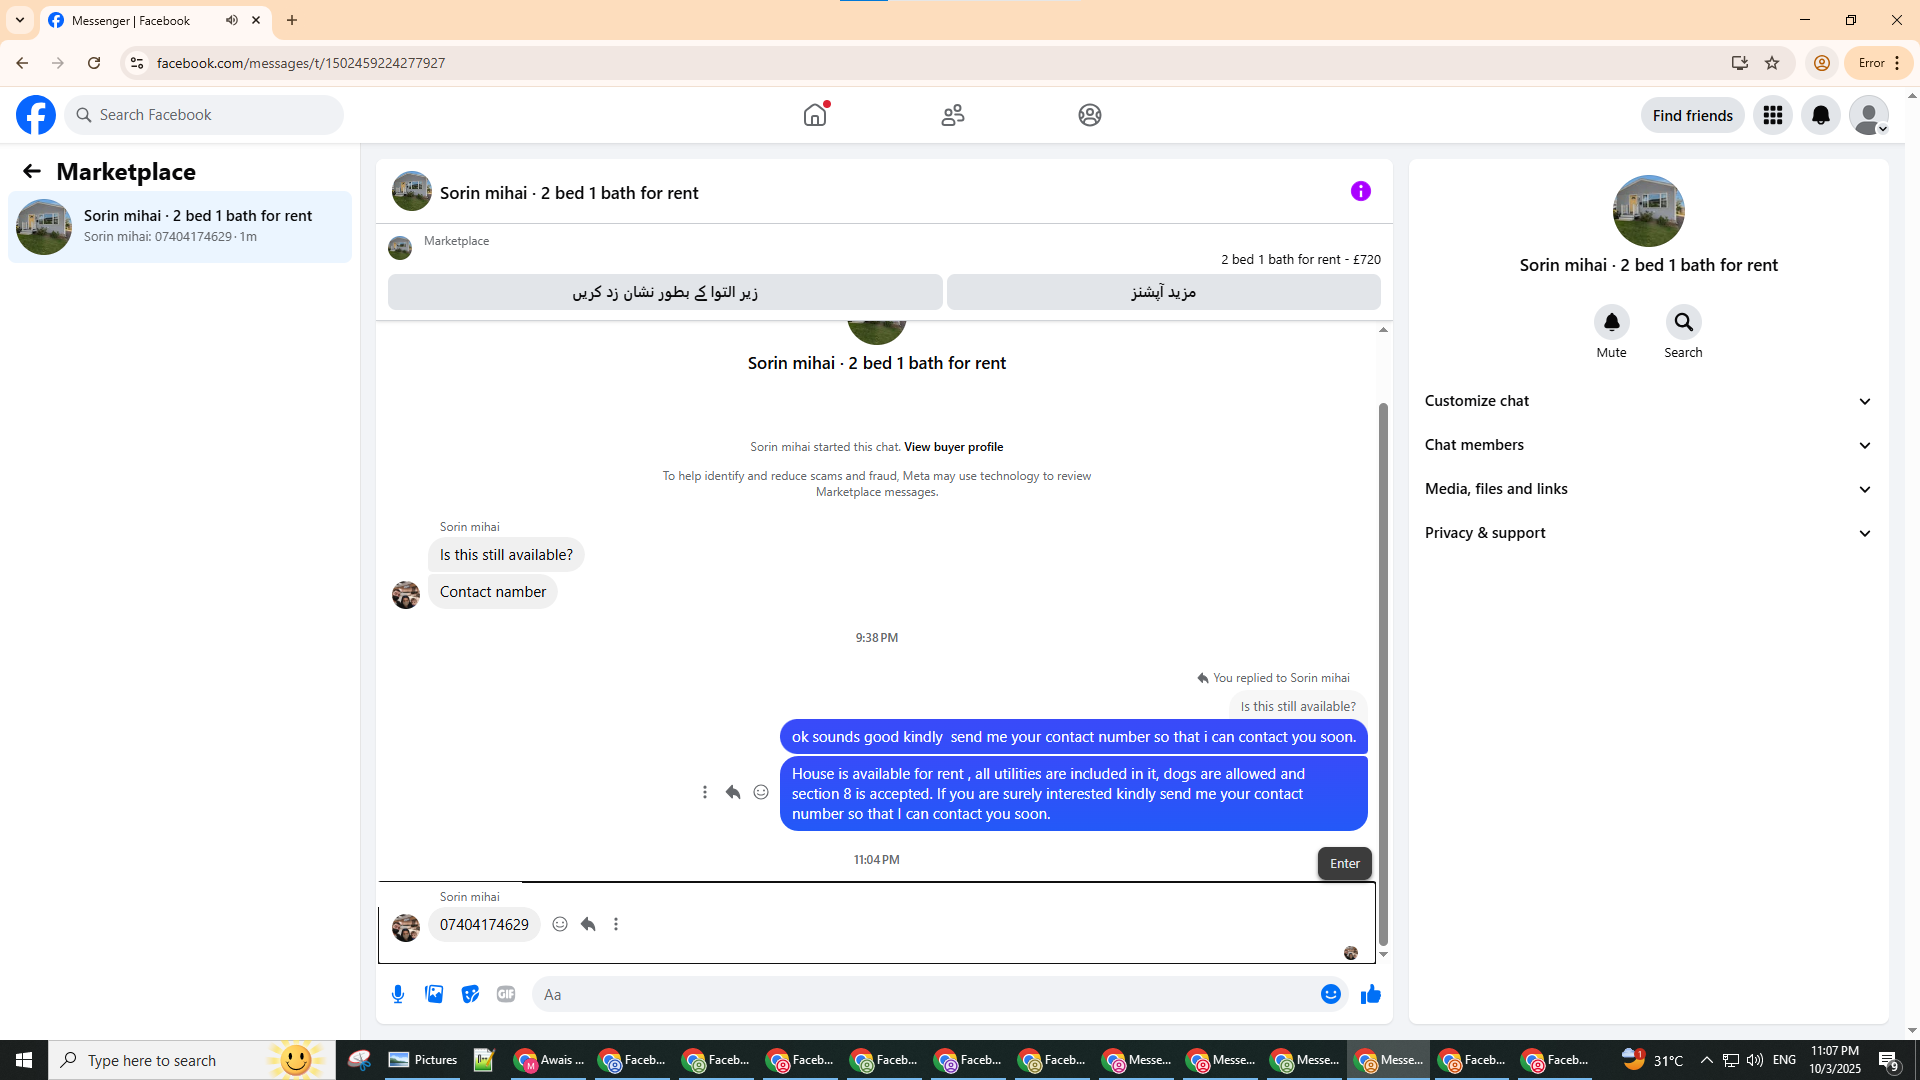Viewport: 1920px width, 1080px height.
Task: Open the tab search dropdown arrow
Action: 20,20
